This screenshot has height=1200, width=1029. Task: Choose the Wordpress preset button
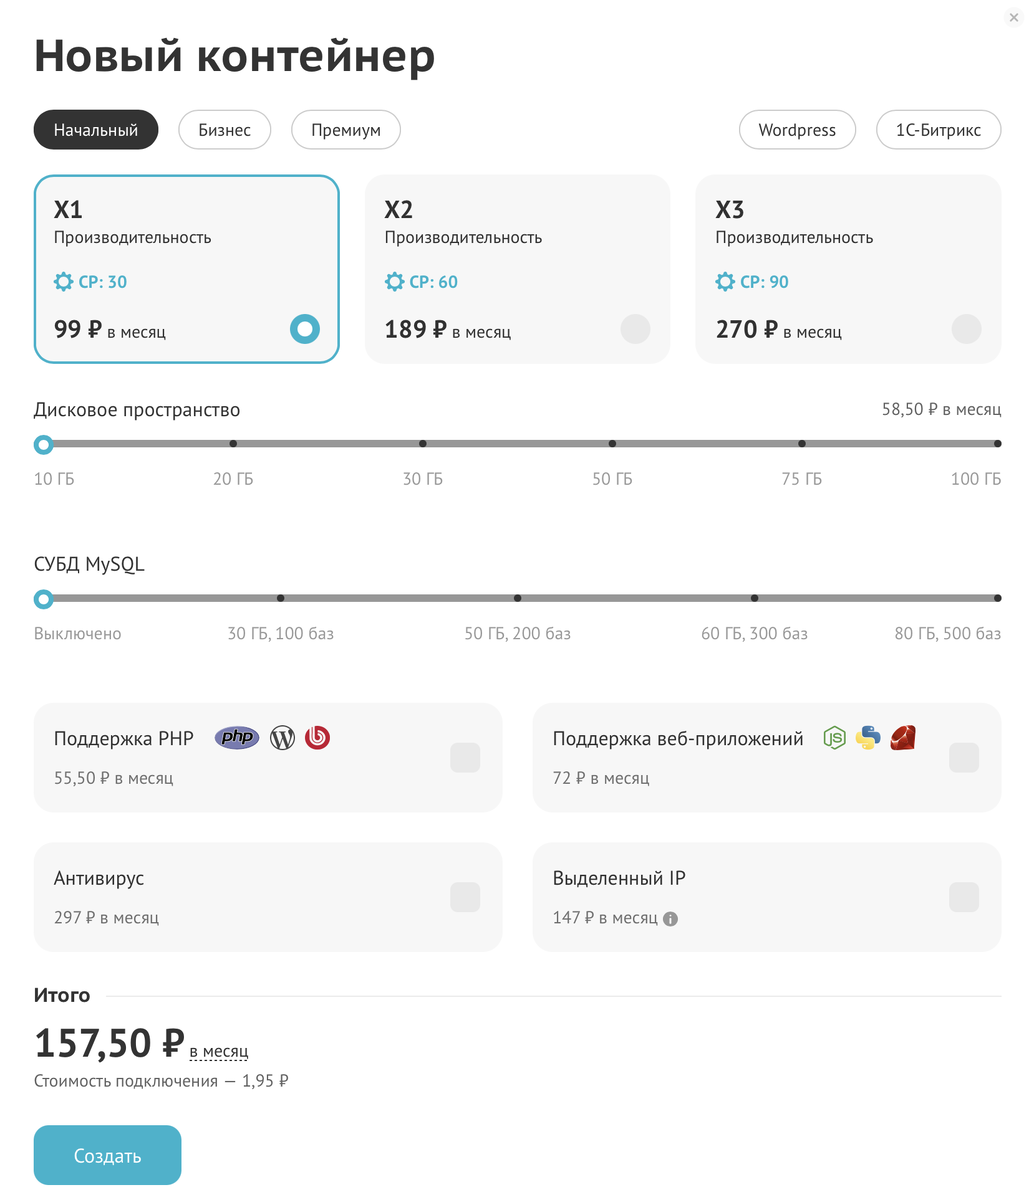pyautogui.click(x=797, y=130)
